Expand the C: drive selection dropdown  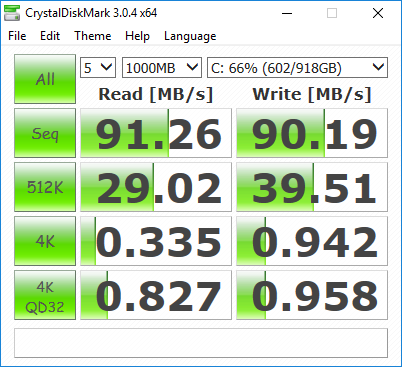coord(297,68)
